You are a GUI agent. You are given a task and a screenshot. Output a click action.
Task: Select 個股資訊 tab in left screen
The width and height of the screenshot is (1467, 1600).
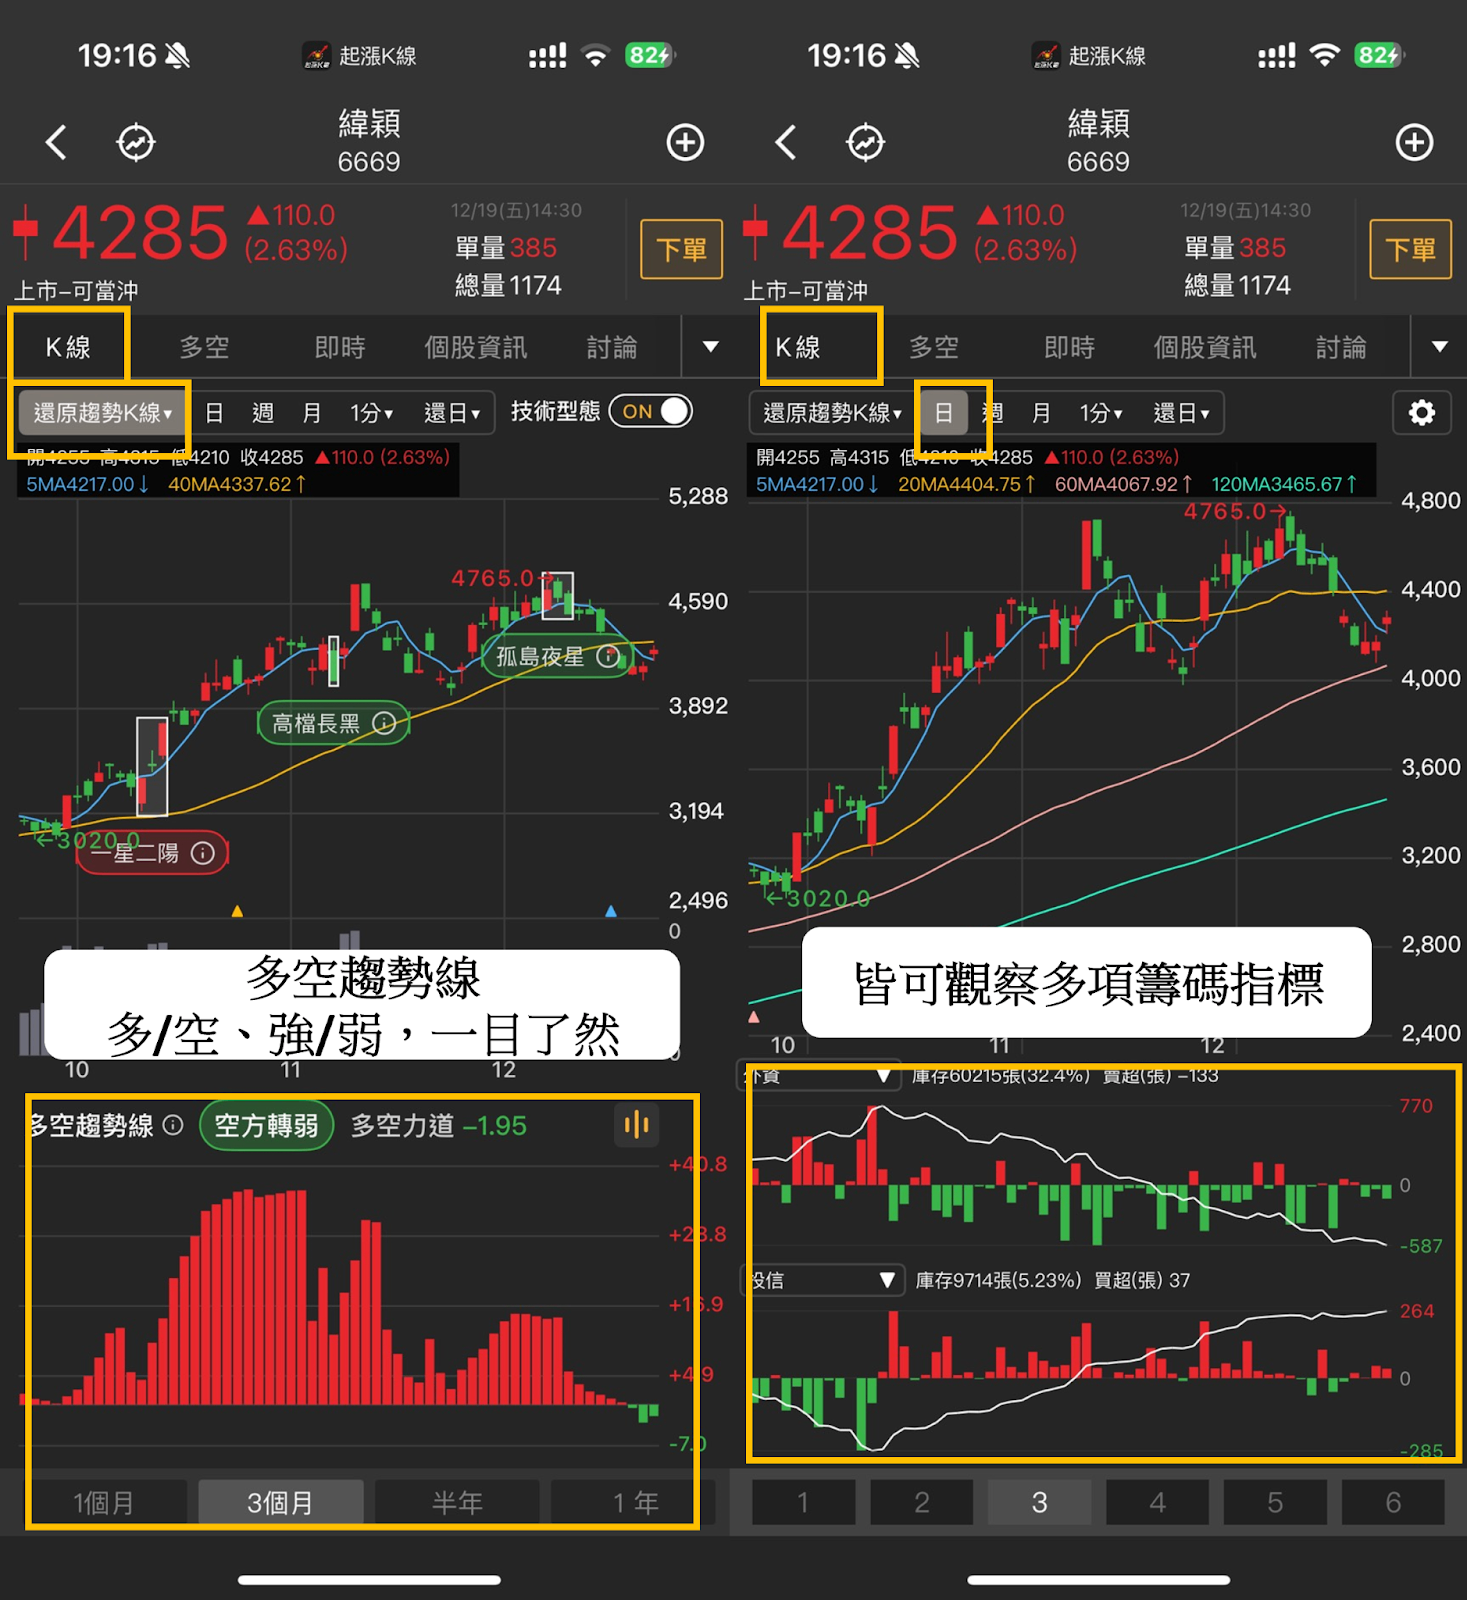point(475,347)
